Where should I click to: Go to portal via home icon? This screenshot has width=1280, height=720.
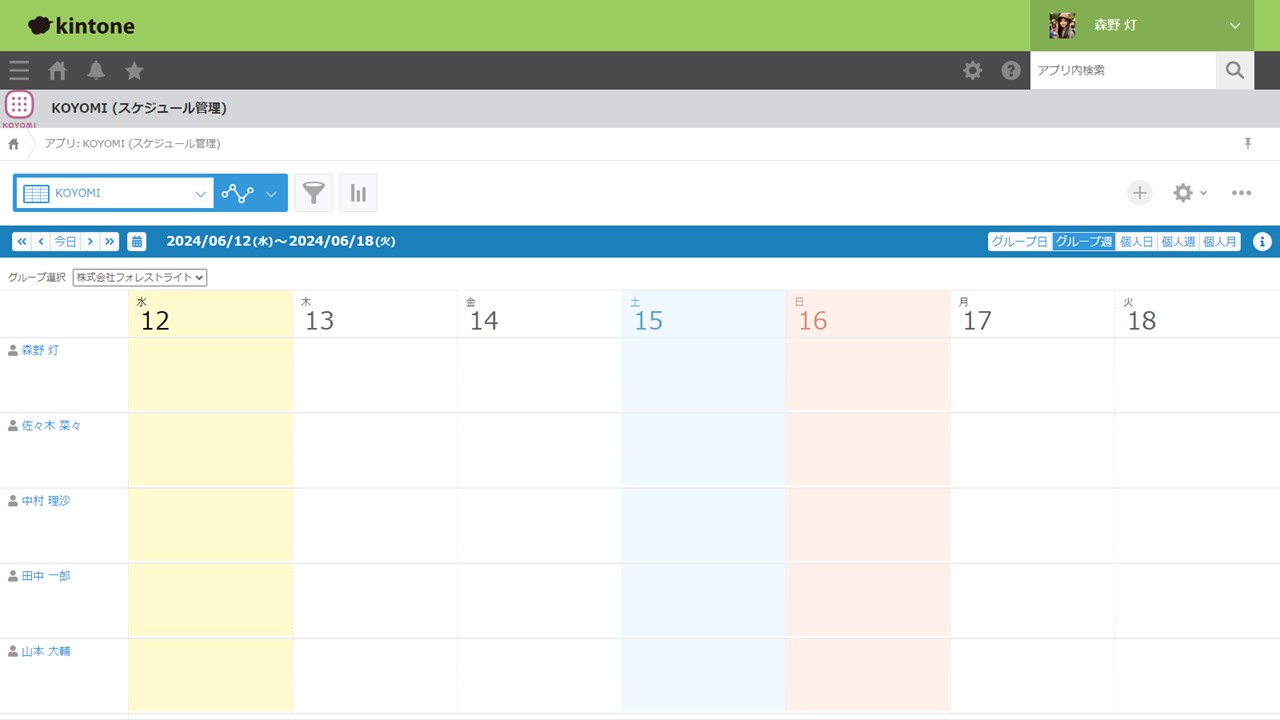(x=58, y=70)
